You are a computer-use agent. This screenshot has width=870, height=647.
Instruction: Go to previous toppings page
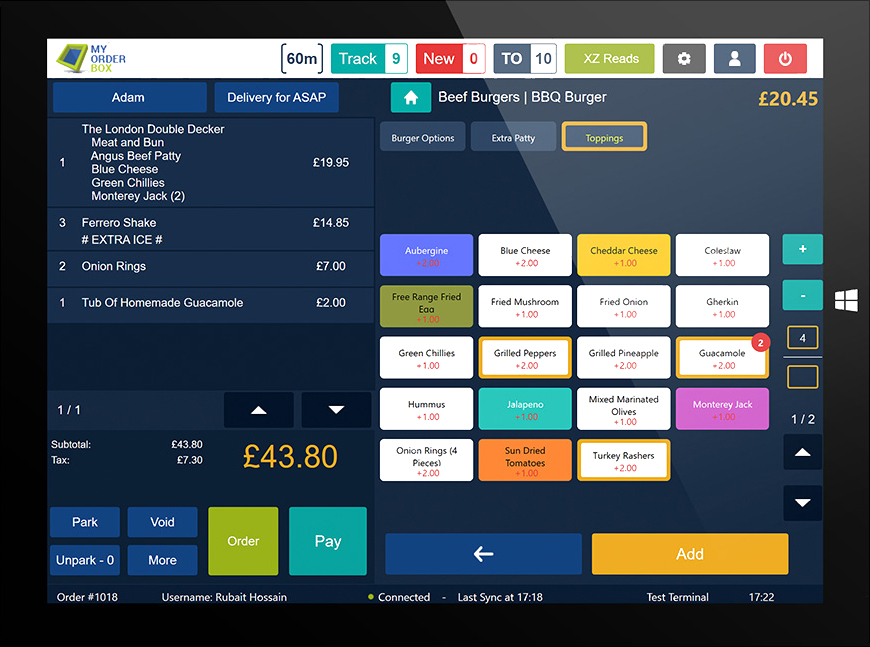(802, 452)
